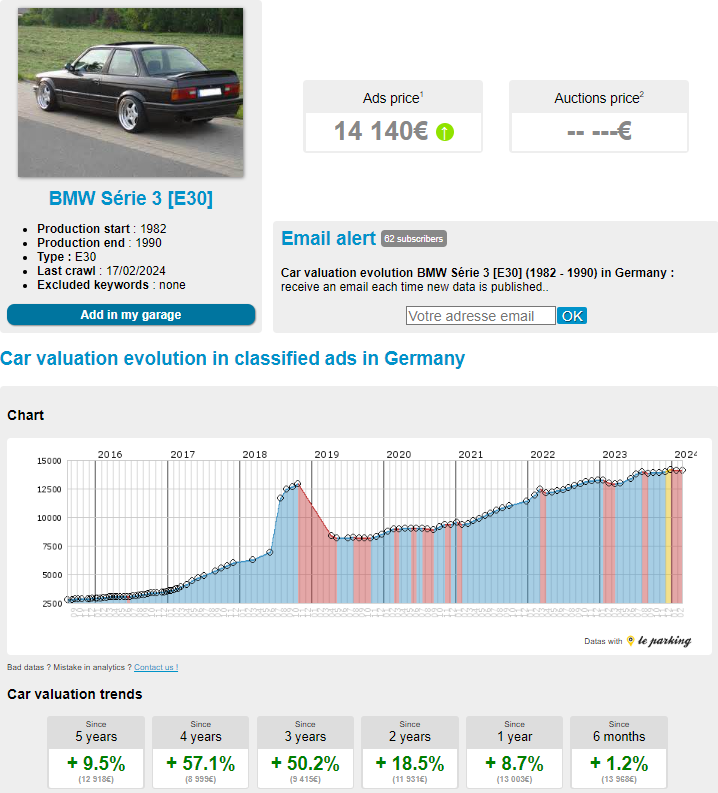Focus the Votre adresse email field
This screenshot has height=793, width=718.
coord(480,316)
